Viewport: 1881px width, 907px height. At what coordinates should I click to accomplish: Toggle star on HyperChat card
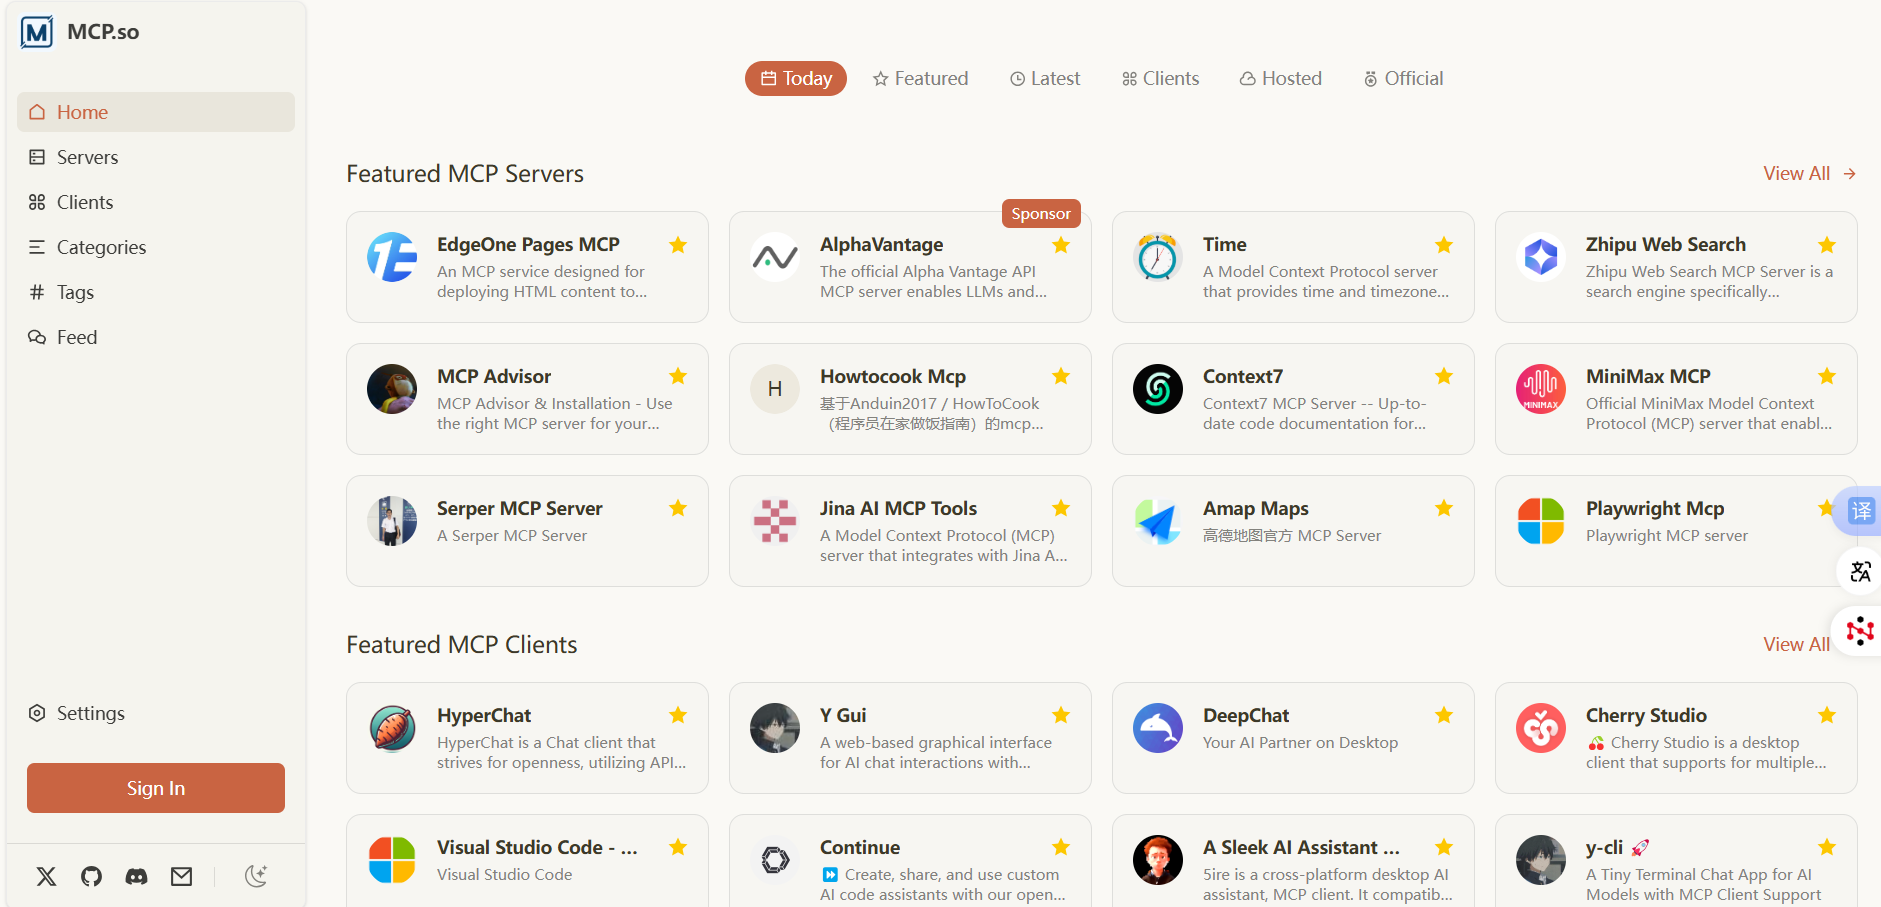click(678, 715)
